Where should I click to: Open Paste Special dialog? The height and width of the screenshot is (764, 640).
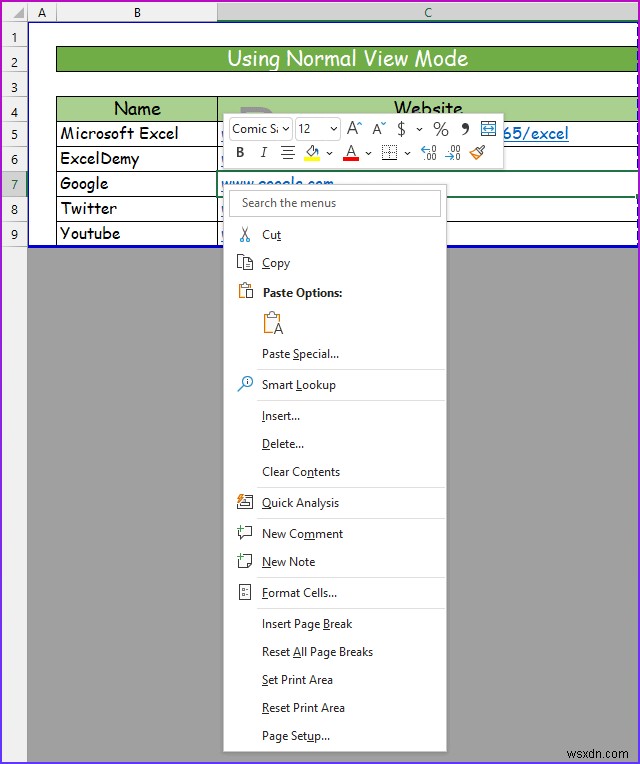click(x=335, y=354)
